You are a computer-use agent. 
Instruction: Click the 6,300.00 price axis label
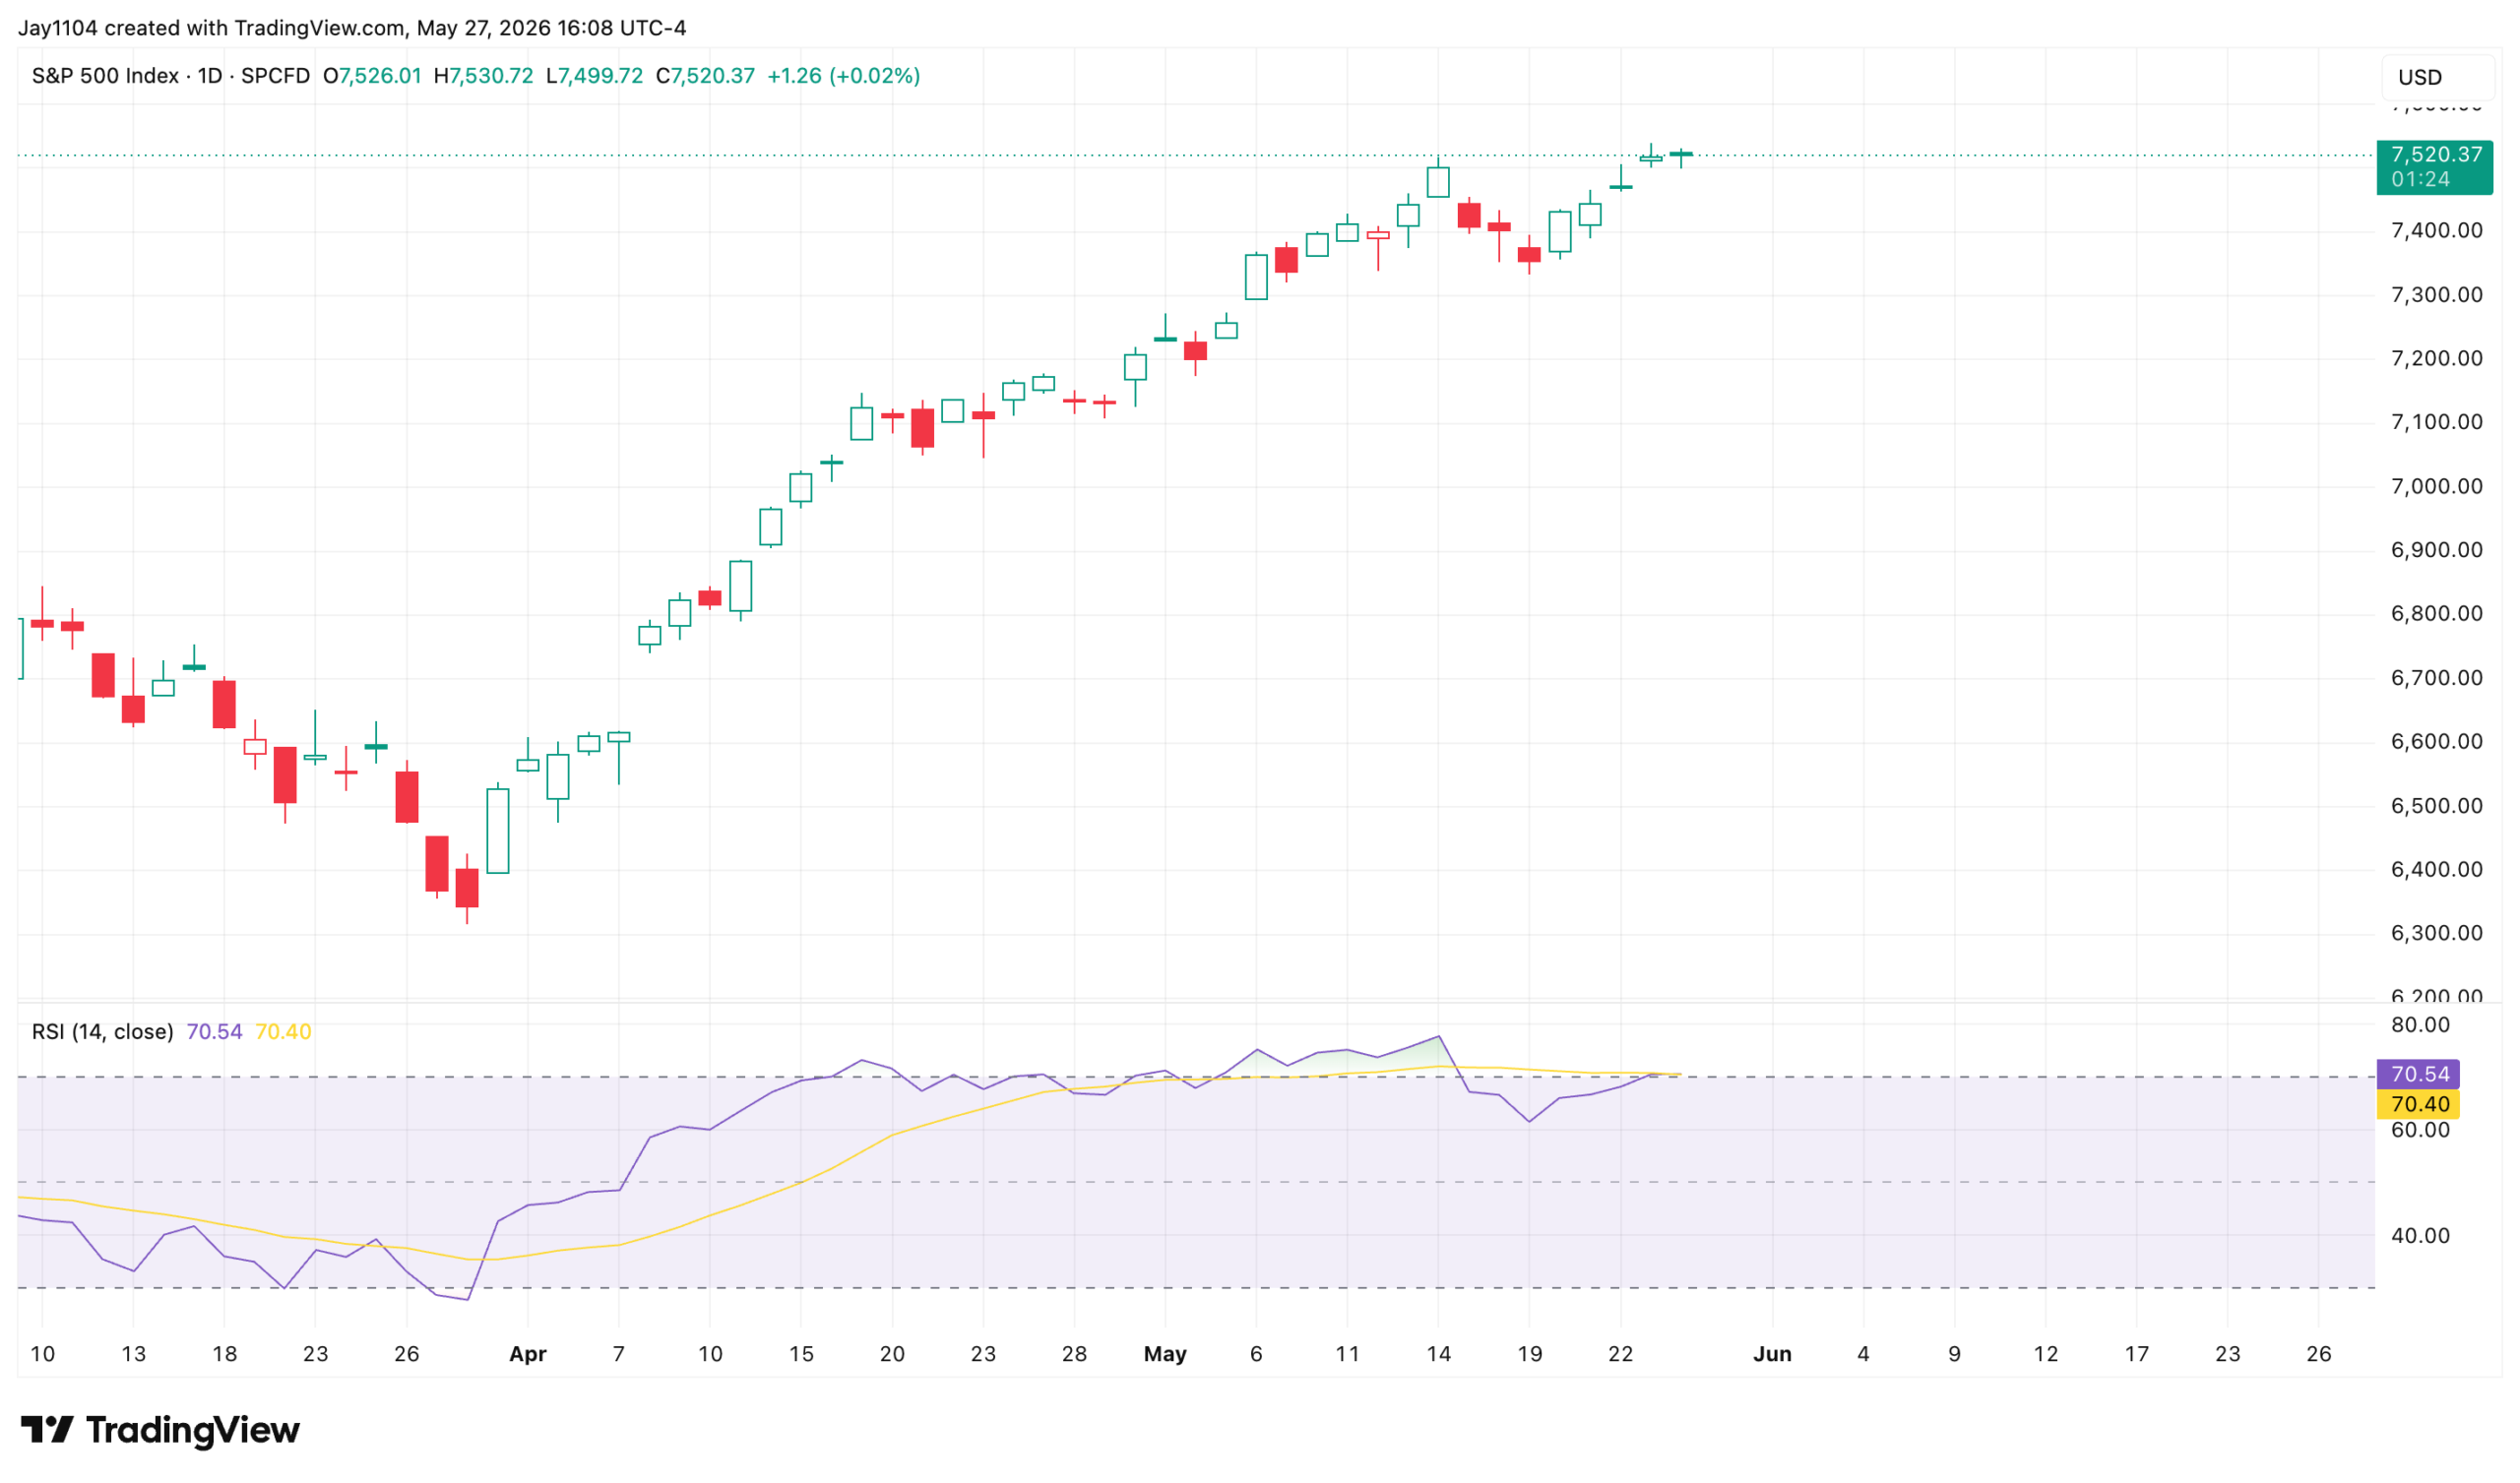tap(2436, 934)
